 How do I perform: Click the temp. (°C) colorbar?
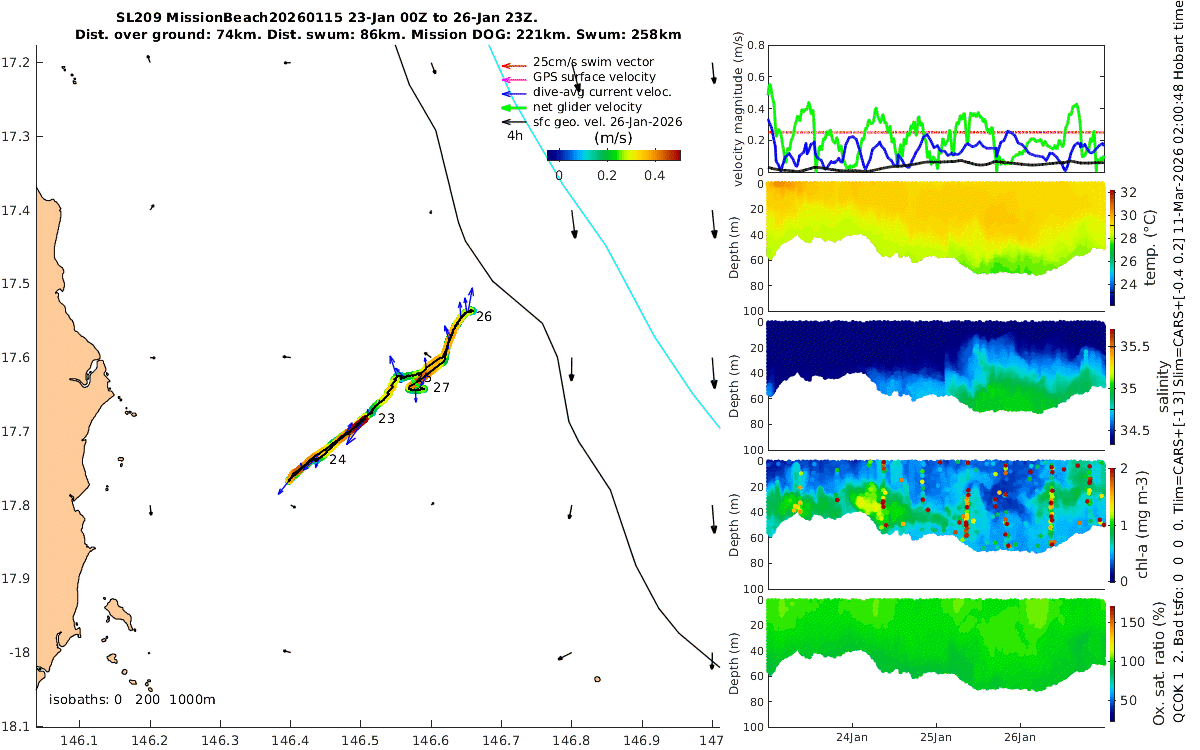coord(1113,246)
